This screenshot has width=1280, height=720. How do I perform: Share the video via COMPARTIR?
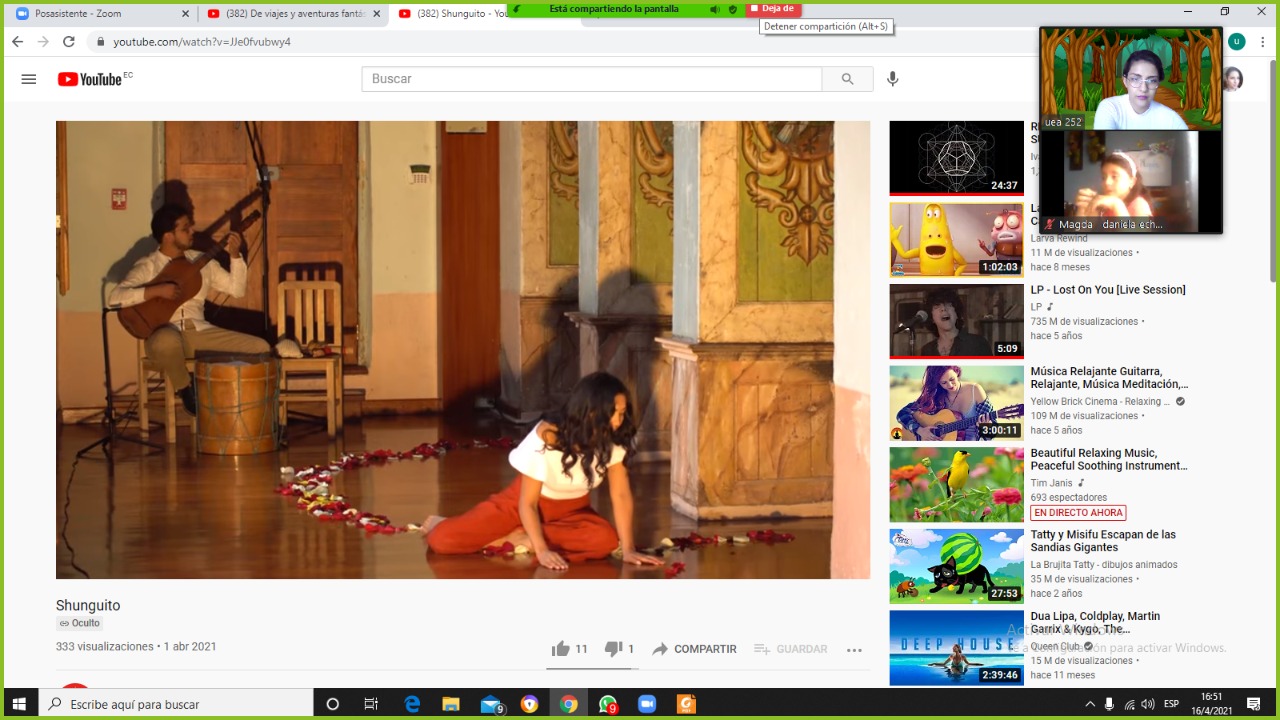point(694,649)
